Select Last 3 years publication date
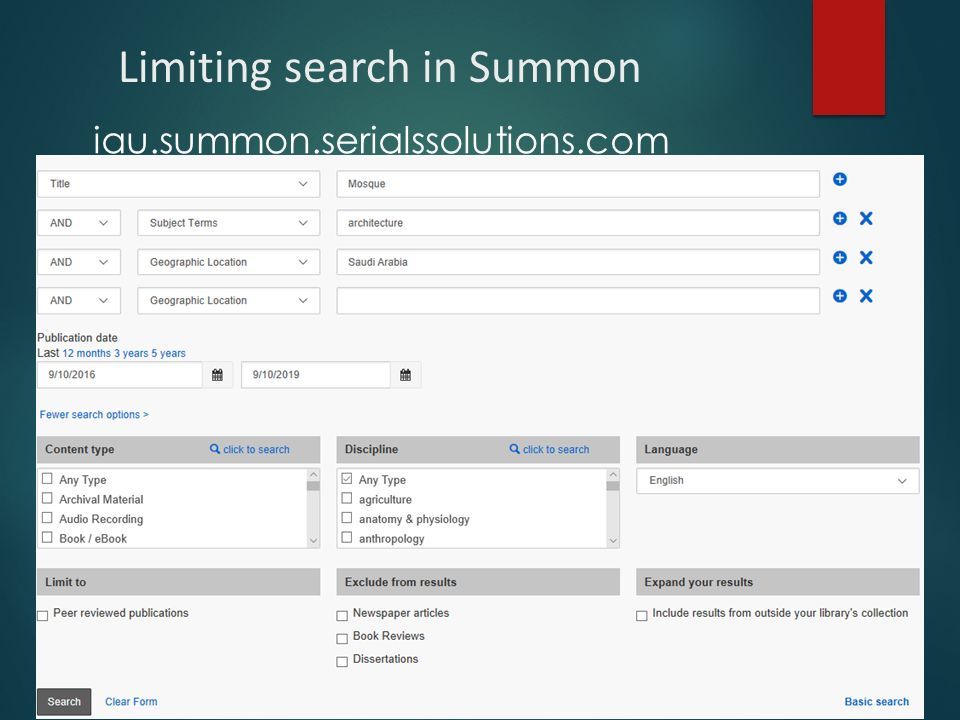The image size is (960, 720). tap(131, 353)
